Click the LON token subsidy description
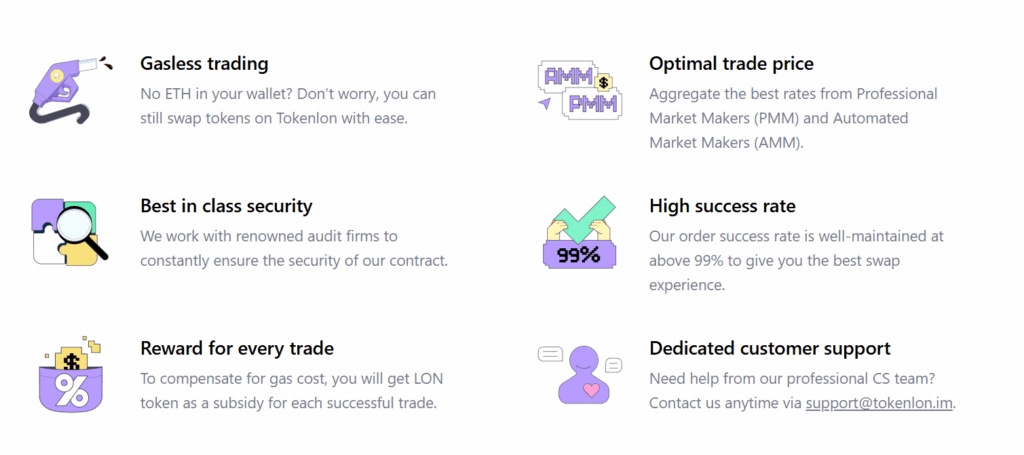This screenshot has height=455, width=1024. tap(291, 391)
